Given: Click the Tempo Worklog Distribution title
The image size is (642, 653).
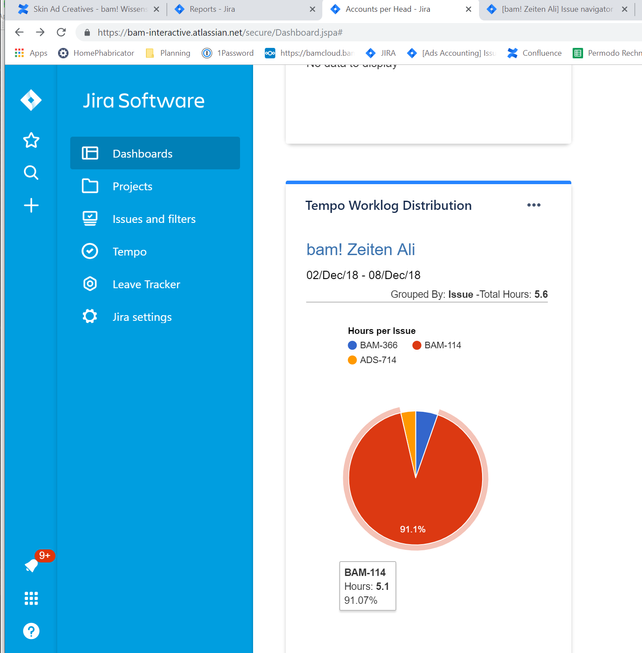Looking at the screenshot, I should click(388, 205).
